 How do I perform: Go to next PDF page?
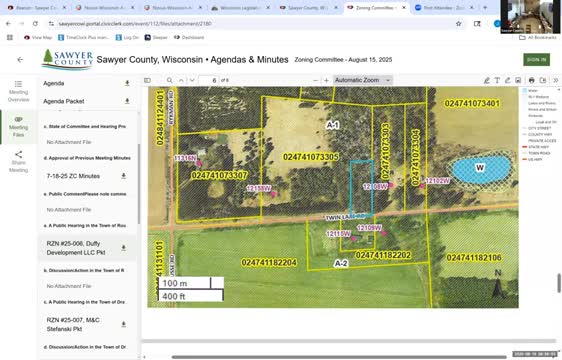click(x=192, y=80)
